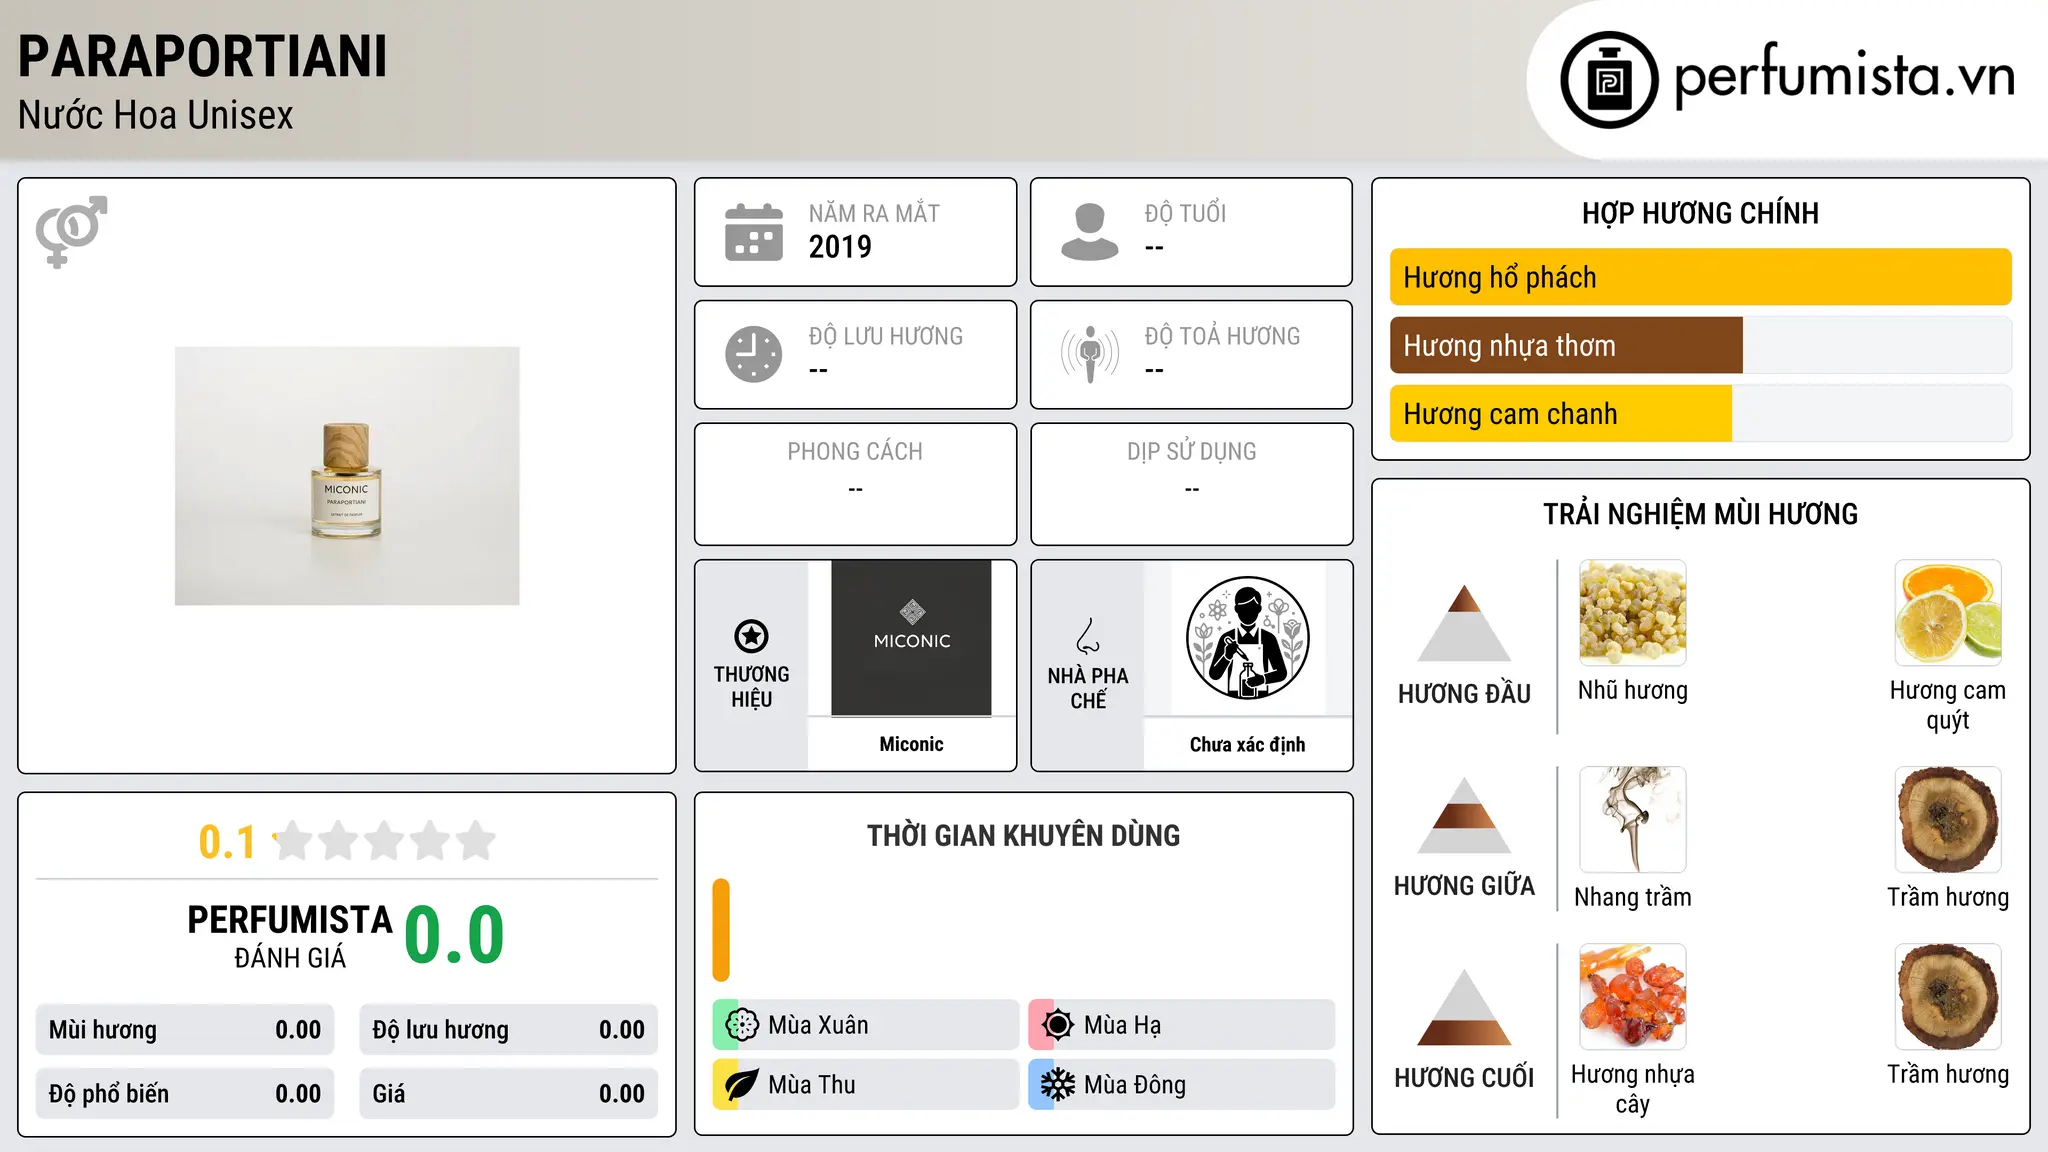This screenshot has width=2048, height=1152.
Task: Click the perfumista.vn site name
Action: tap(1844, 76)
